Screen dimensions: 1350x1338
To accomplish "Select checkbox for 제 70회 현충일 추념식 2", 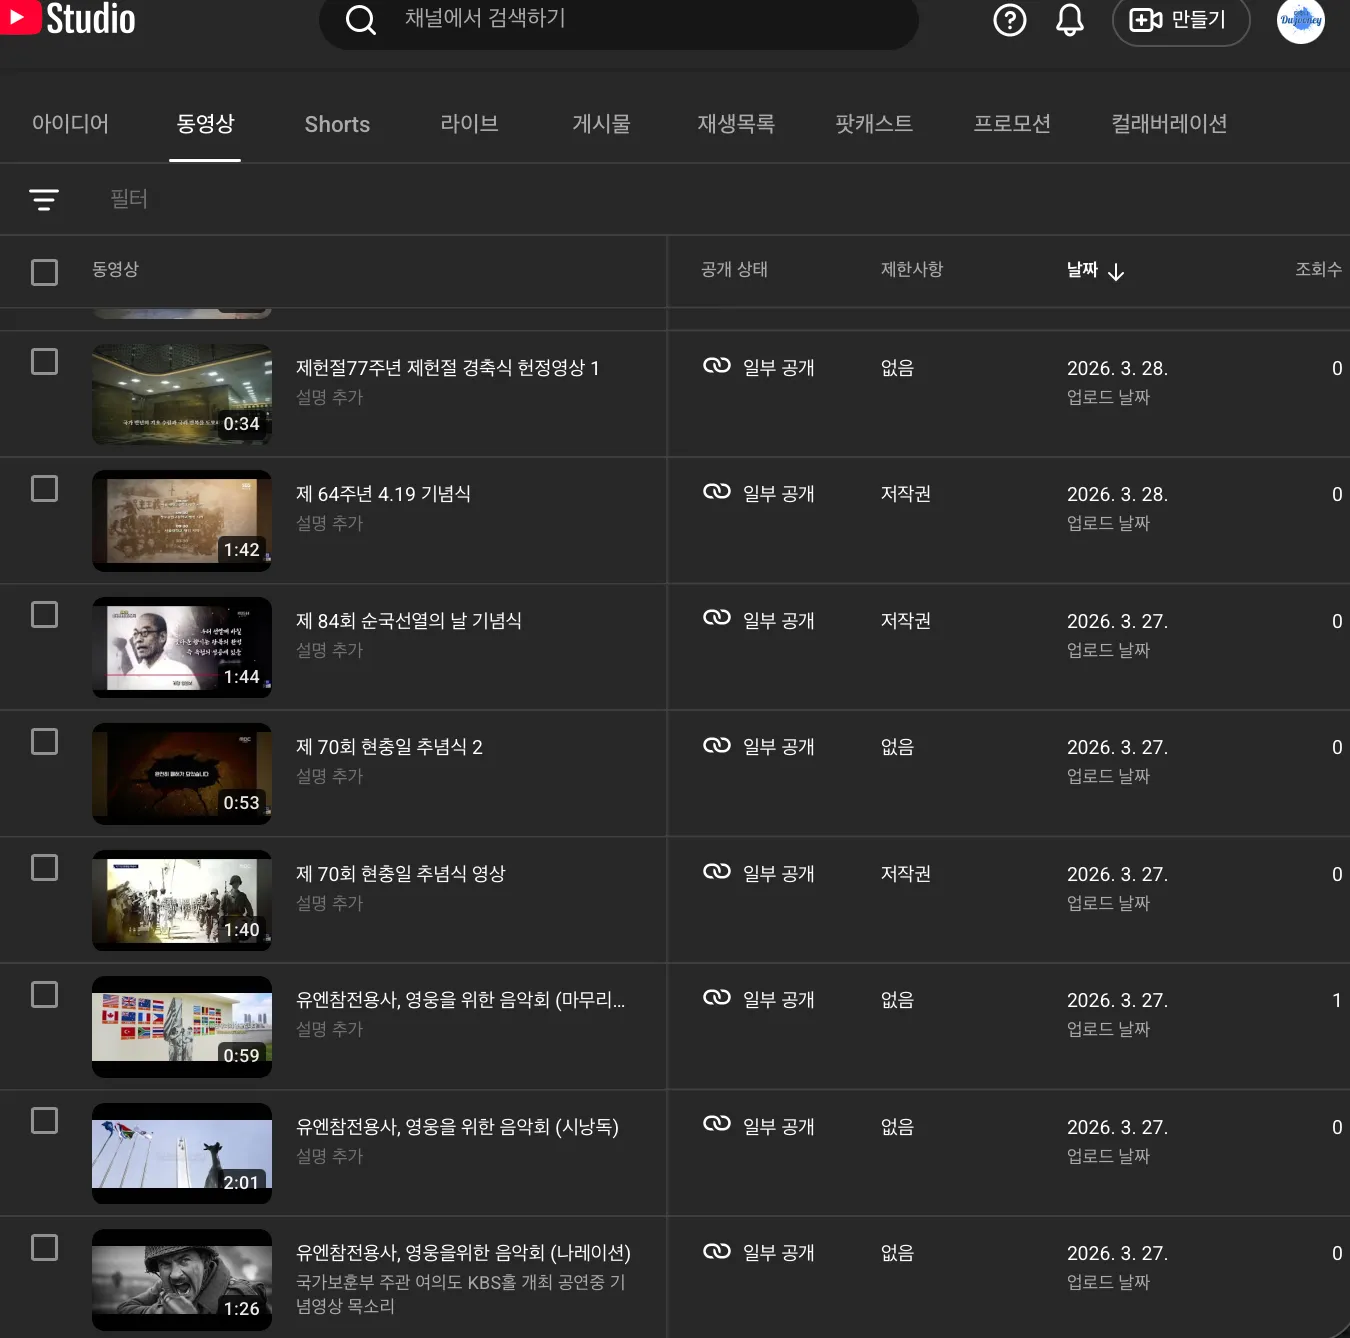I will pos(44,742).
